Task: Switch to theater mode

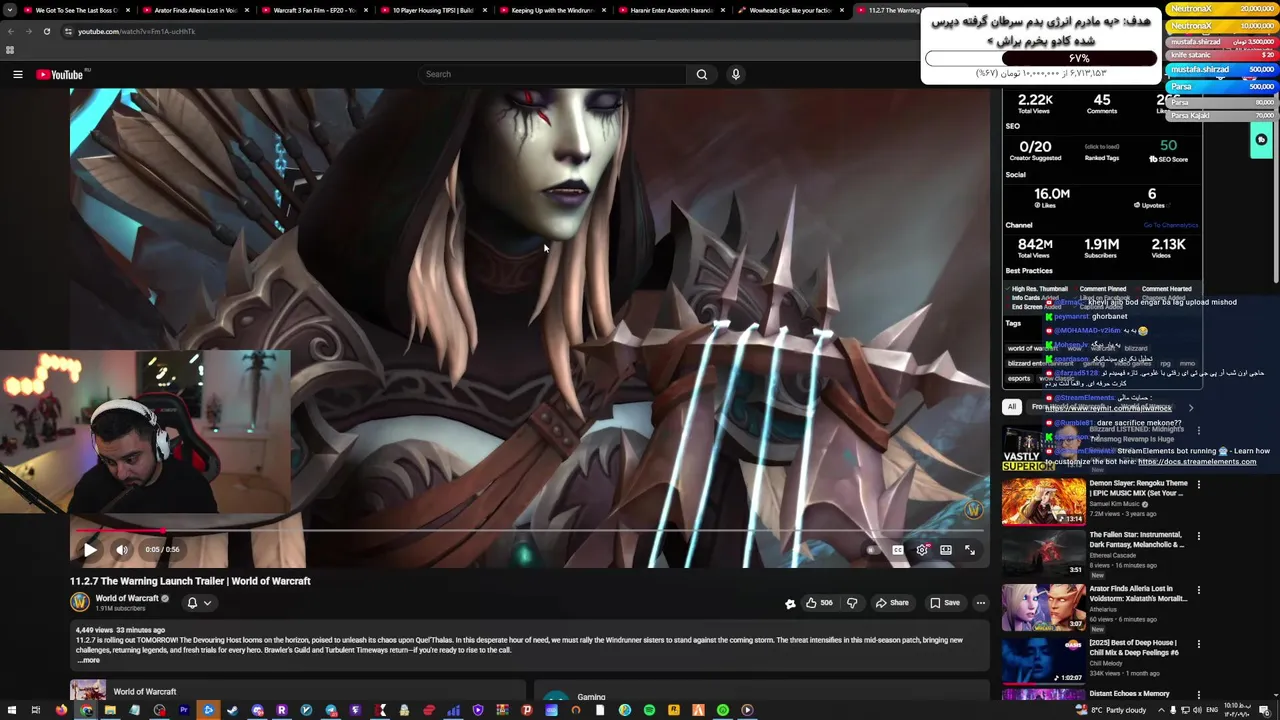Action: 946,550
